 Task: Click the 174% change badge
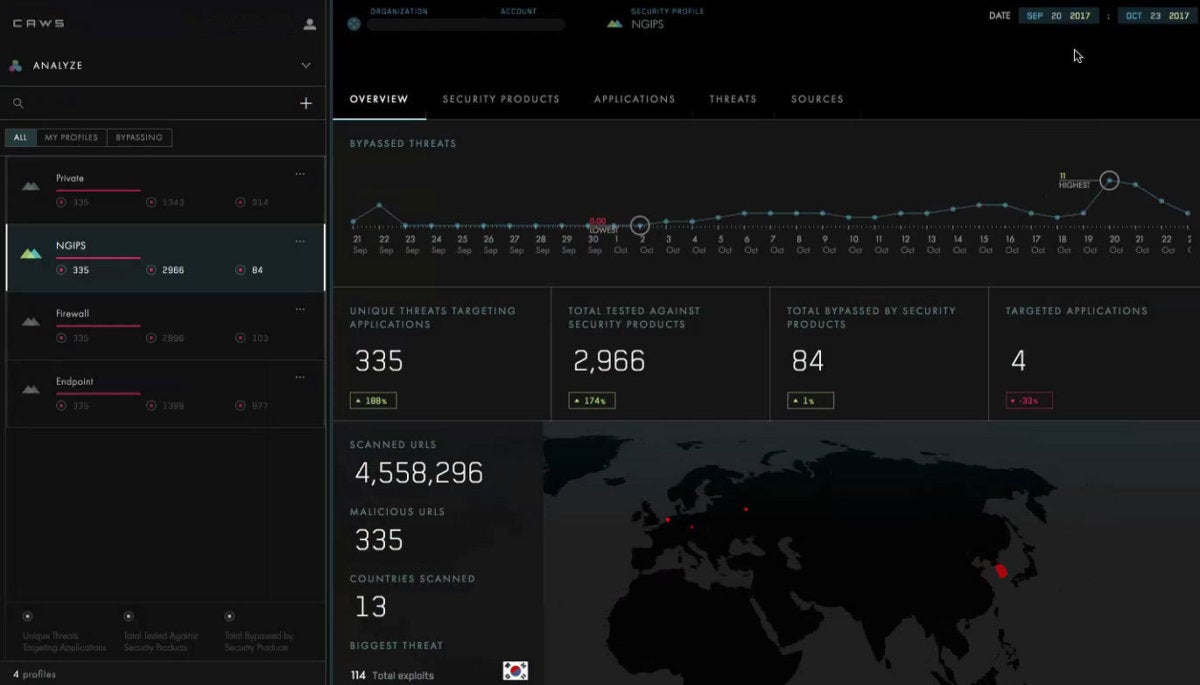coord(592,401)
